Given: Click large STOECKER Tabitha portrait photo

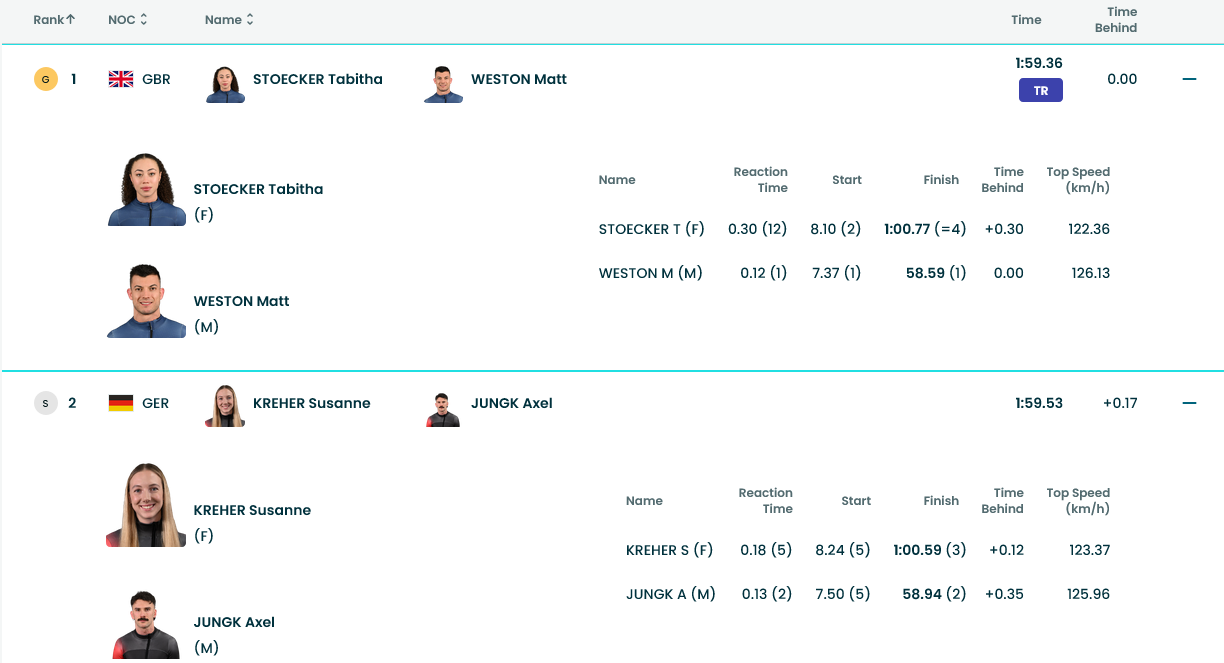Looking at the screenshot, I should (x=146, y=189).
